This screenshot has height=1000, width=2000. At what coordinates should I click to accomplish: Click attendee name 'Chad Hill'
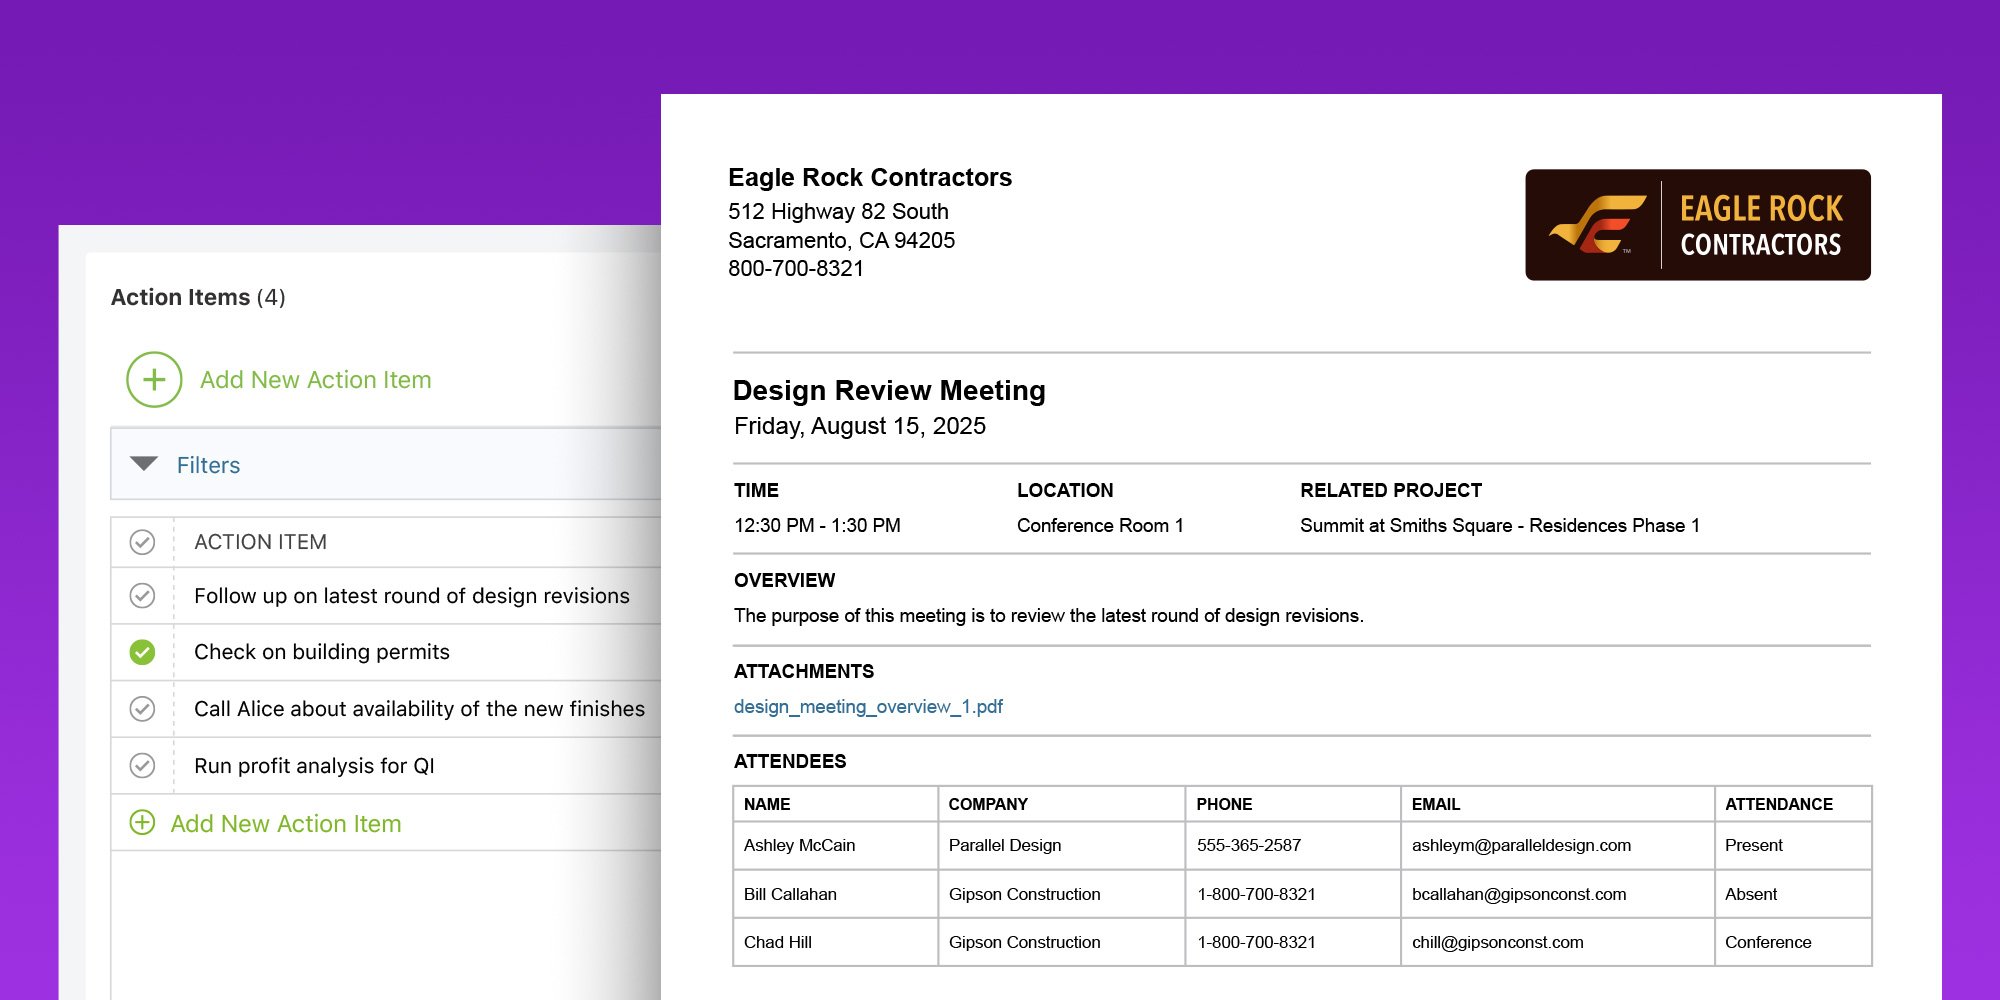pos(778,942)
